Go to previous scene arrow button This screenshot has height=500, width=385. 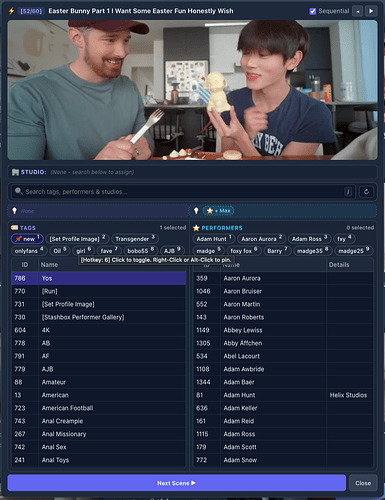click(358, 11)
